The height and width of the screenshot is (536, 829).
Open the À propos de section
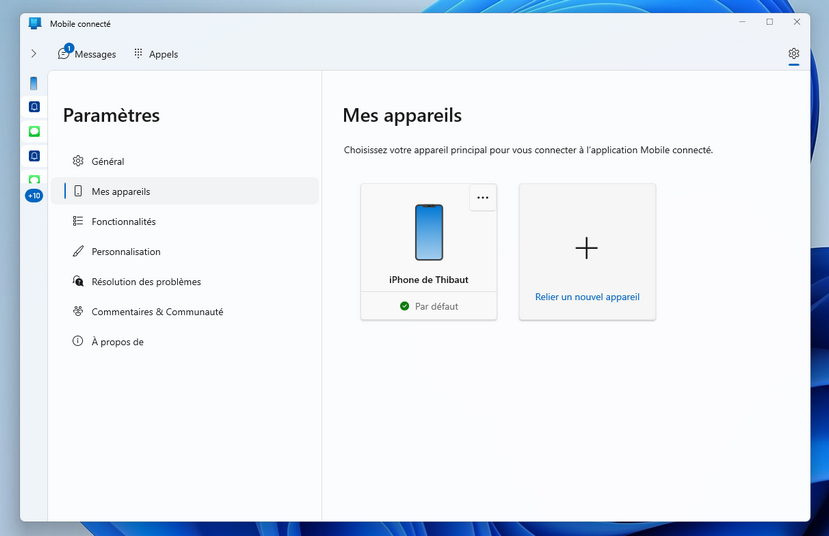click(x=185, y=342)
